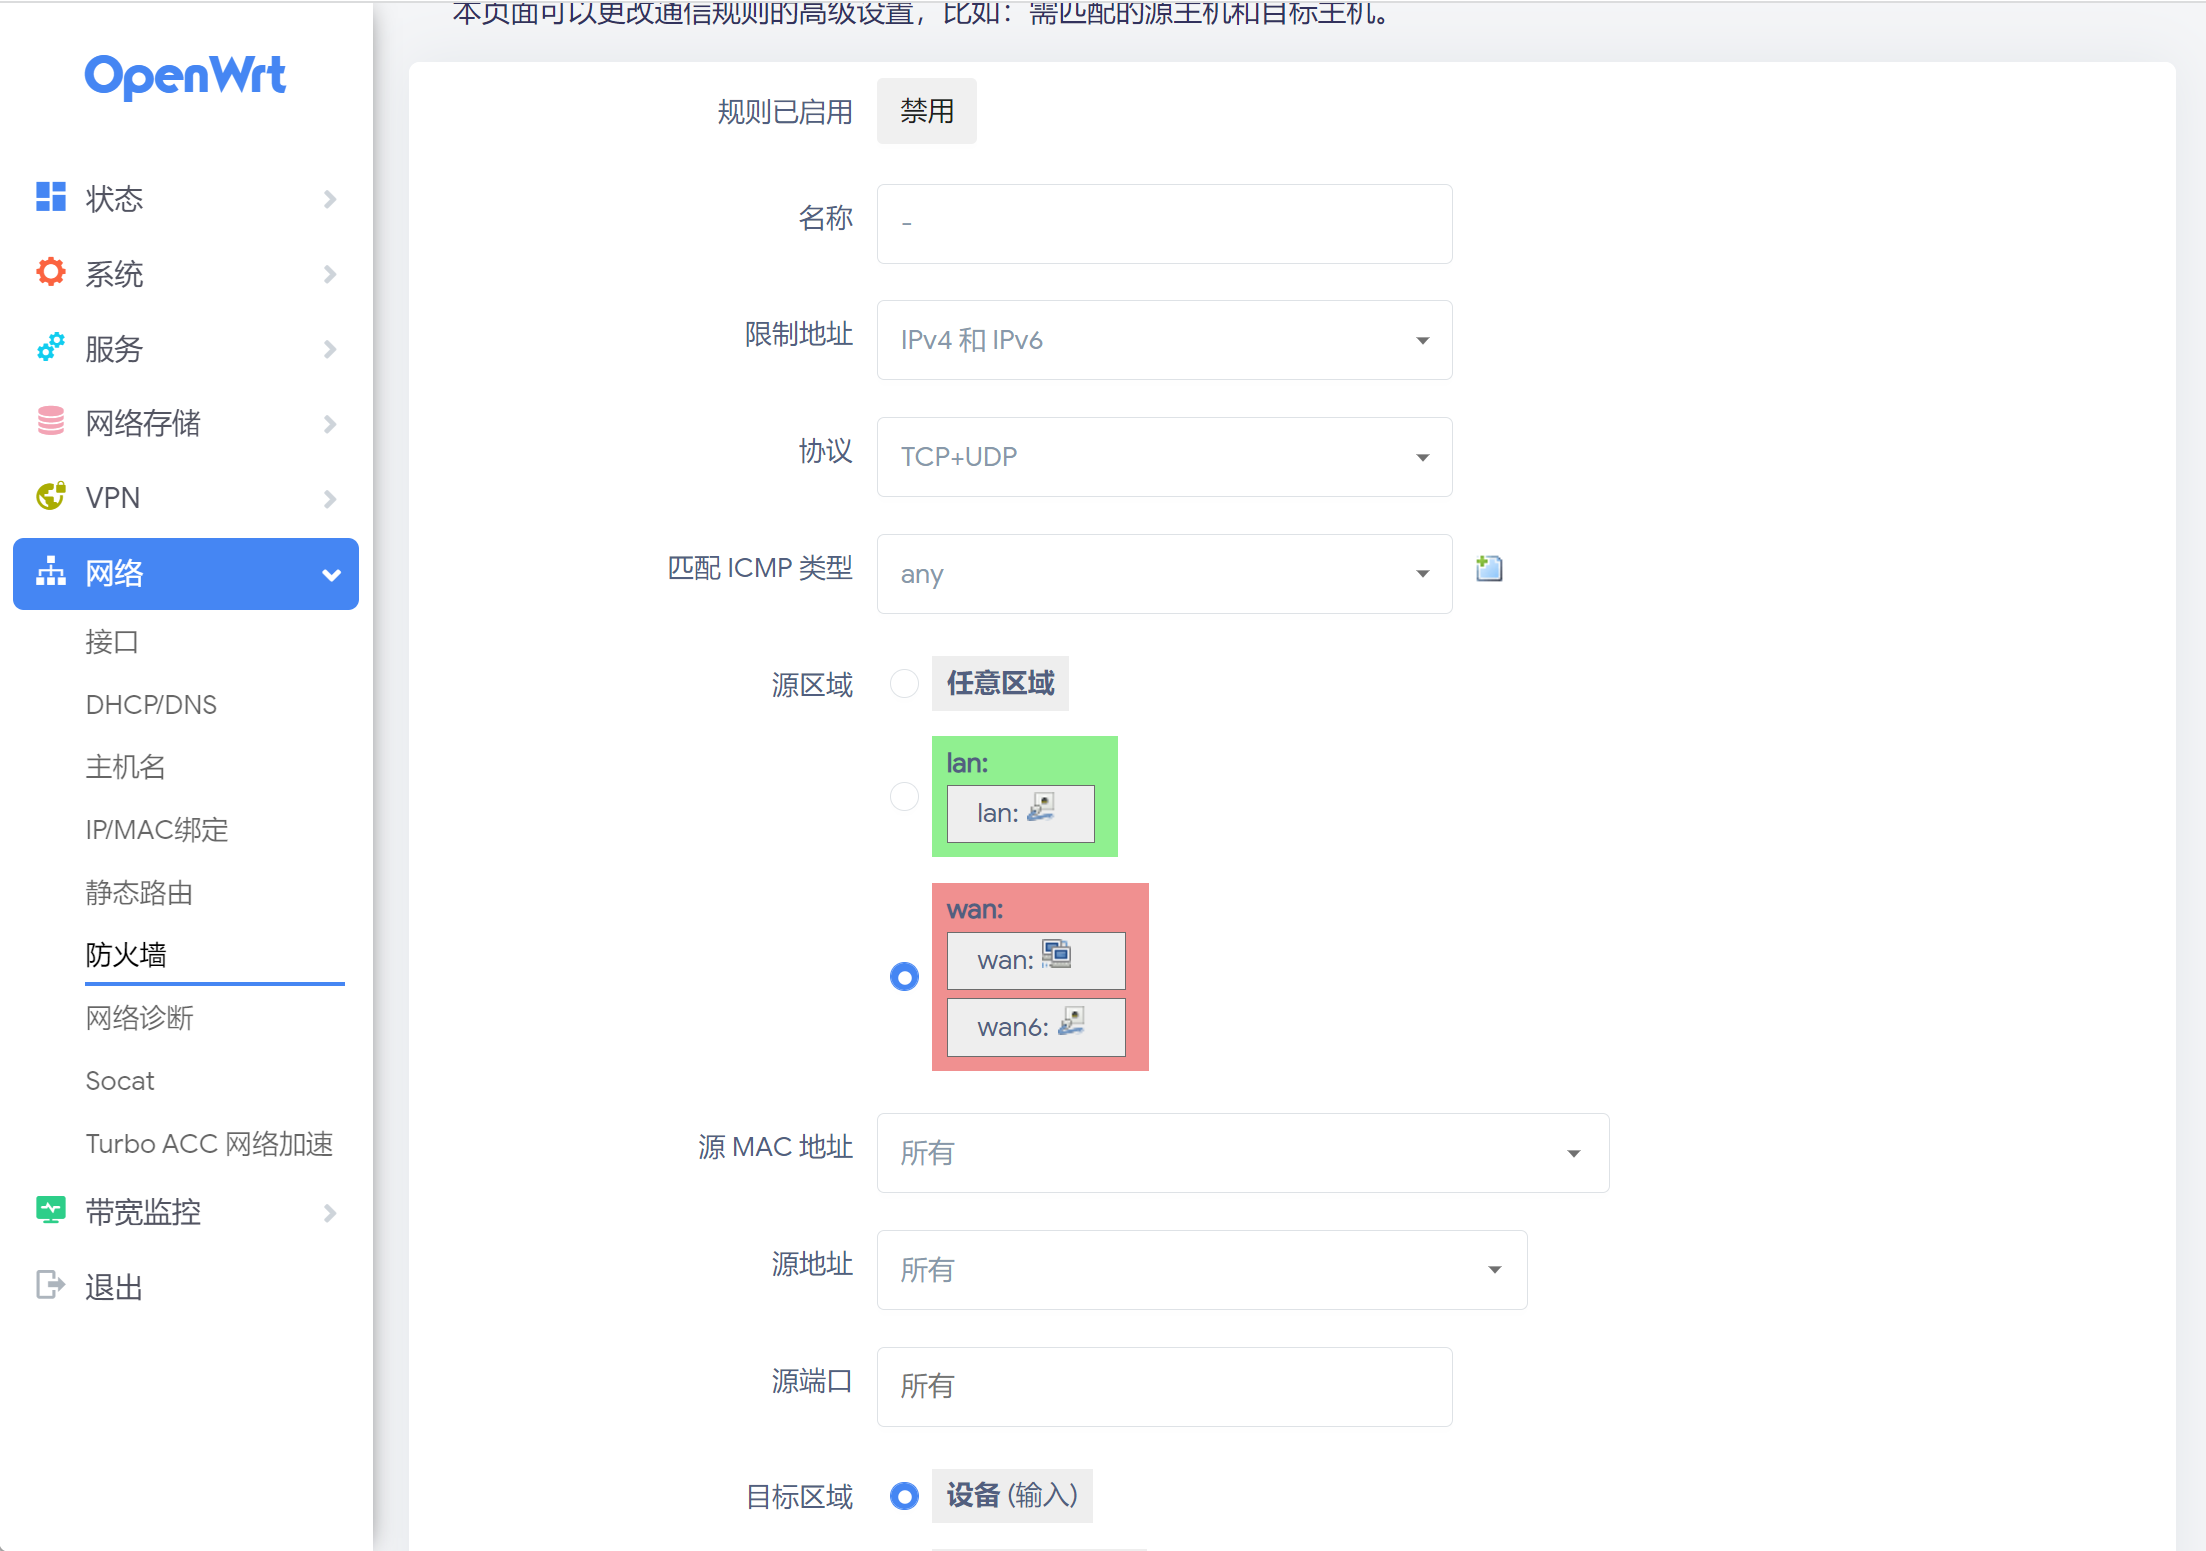
Task: Expand the VPN menu chevron
Action: [x=330, y=499]
